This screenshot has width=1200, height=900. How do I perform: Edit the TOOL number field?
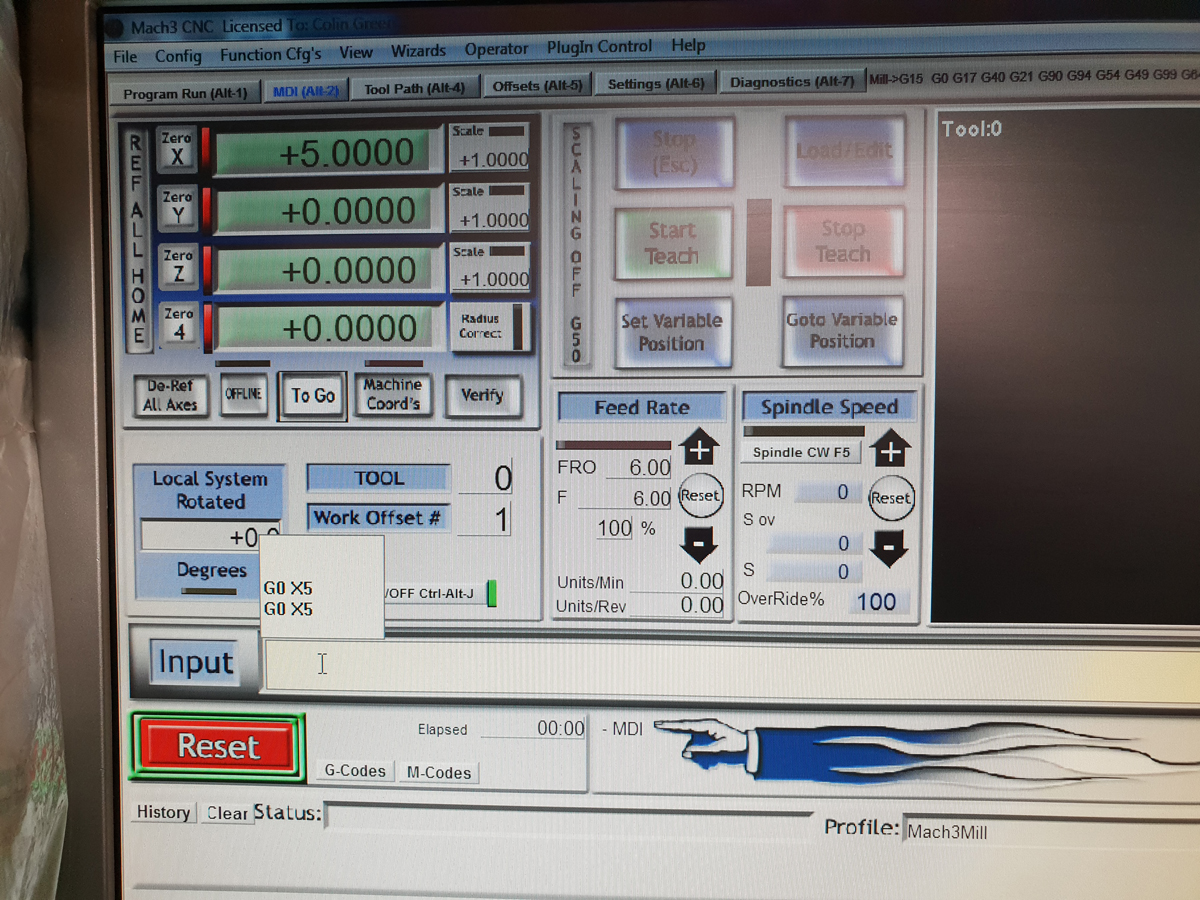485,478
